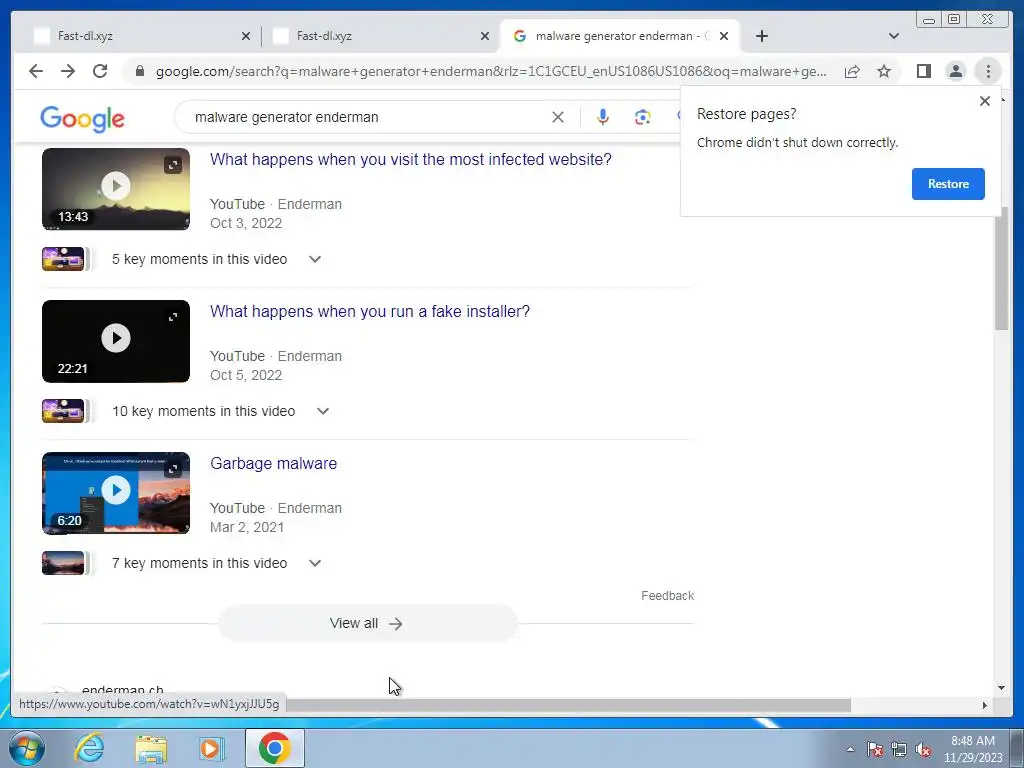The image size is (1024, 768).
Task: Expand 10 key moments in this video
Action: 323,411
